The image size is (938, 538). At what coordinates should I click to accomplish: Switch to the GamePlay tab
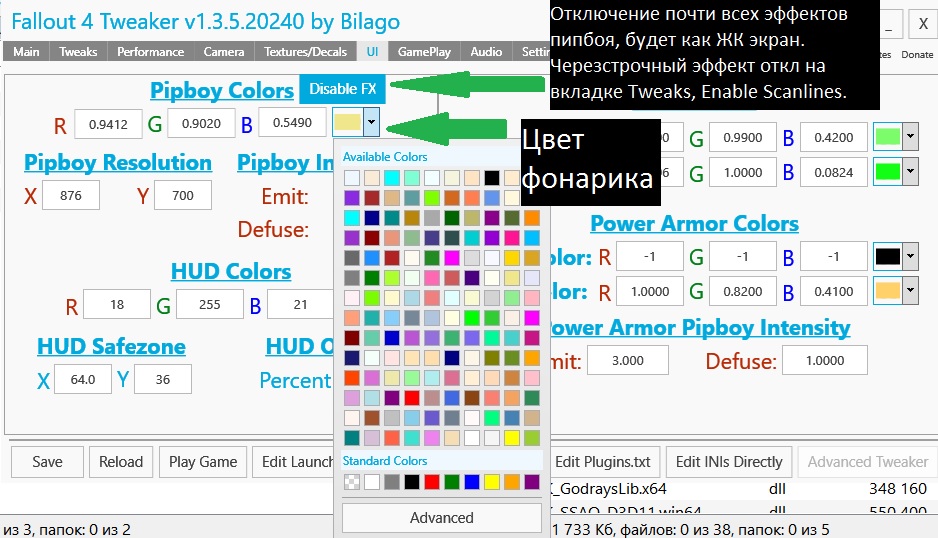[x=424, y=51]
